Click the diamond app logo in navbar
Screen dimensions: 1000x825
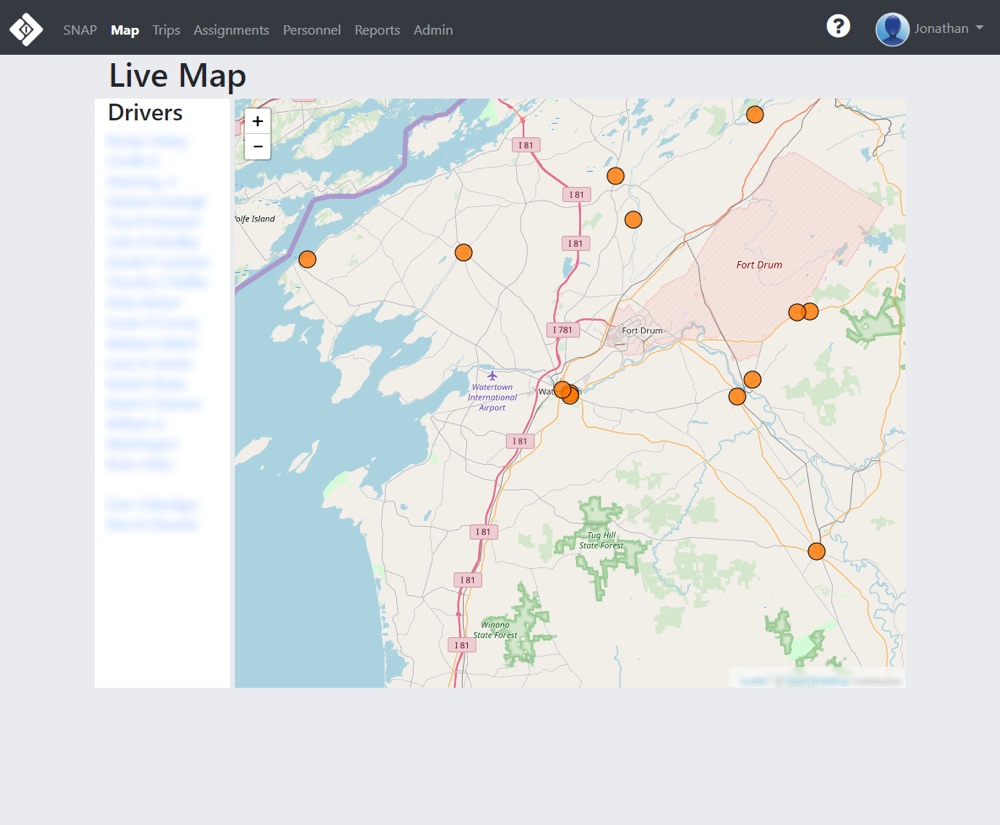pos(26,29)
